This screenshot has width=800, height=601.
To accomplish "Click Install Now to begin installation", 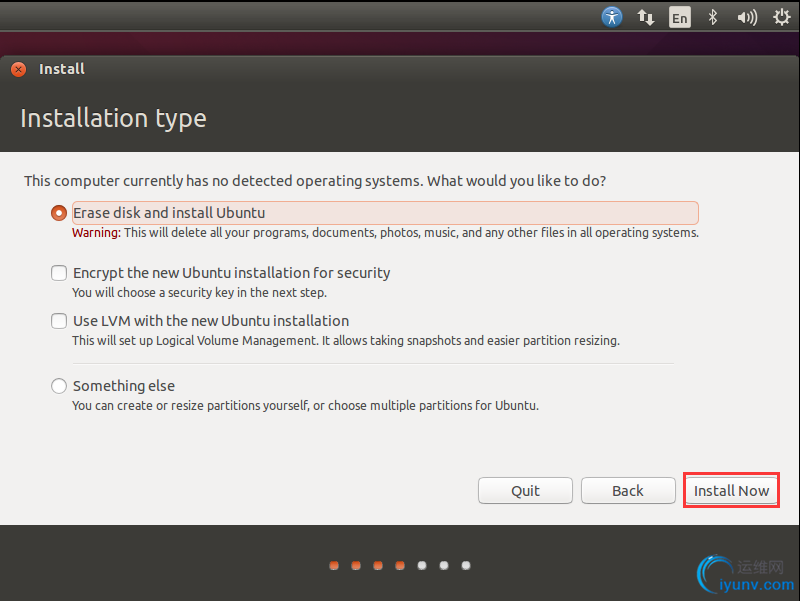I will click(x=731, y=491).
